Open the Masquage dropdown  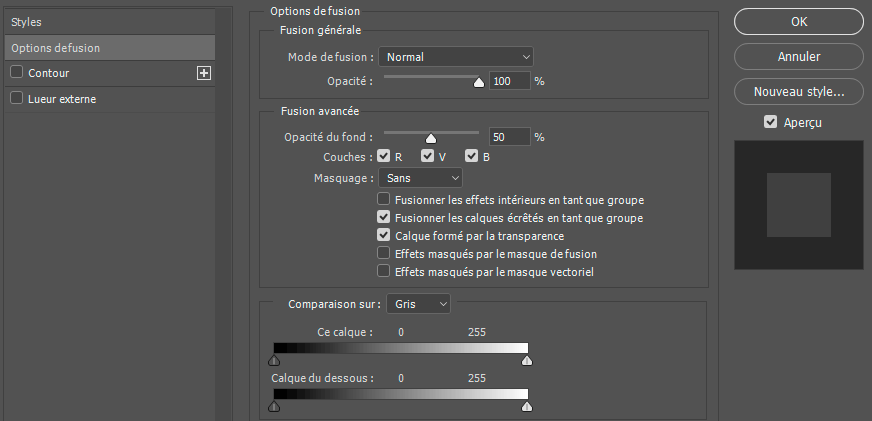pos(420,178)
